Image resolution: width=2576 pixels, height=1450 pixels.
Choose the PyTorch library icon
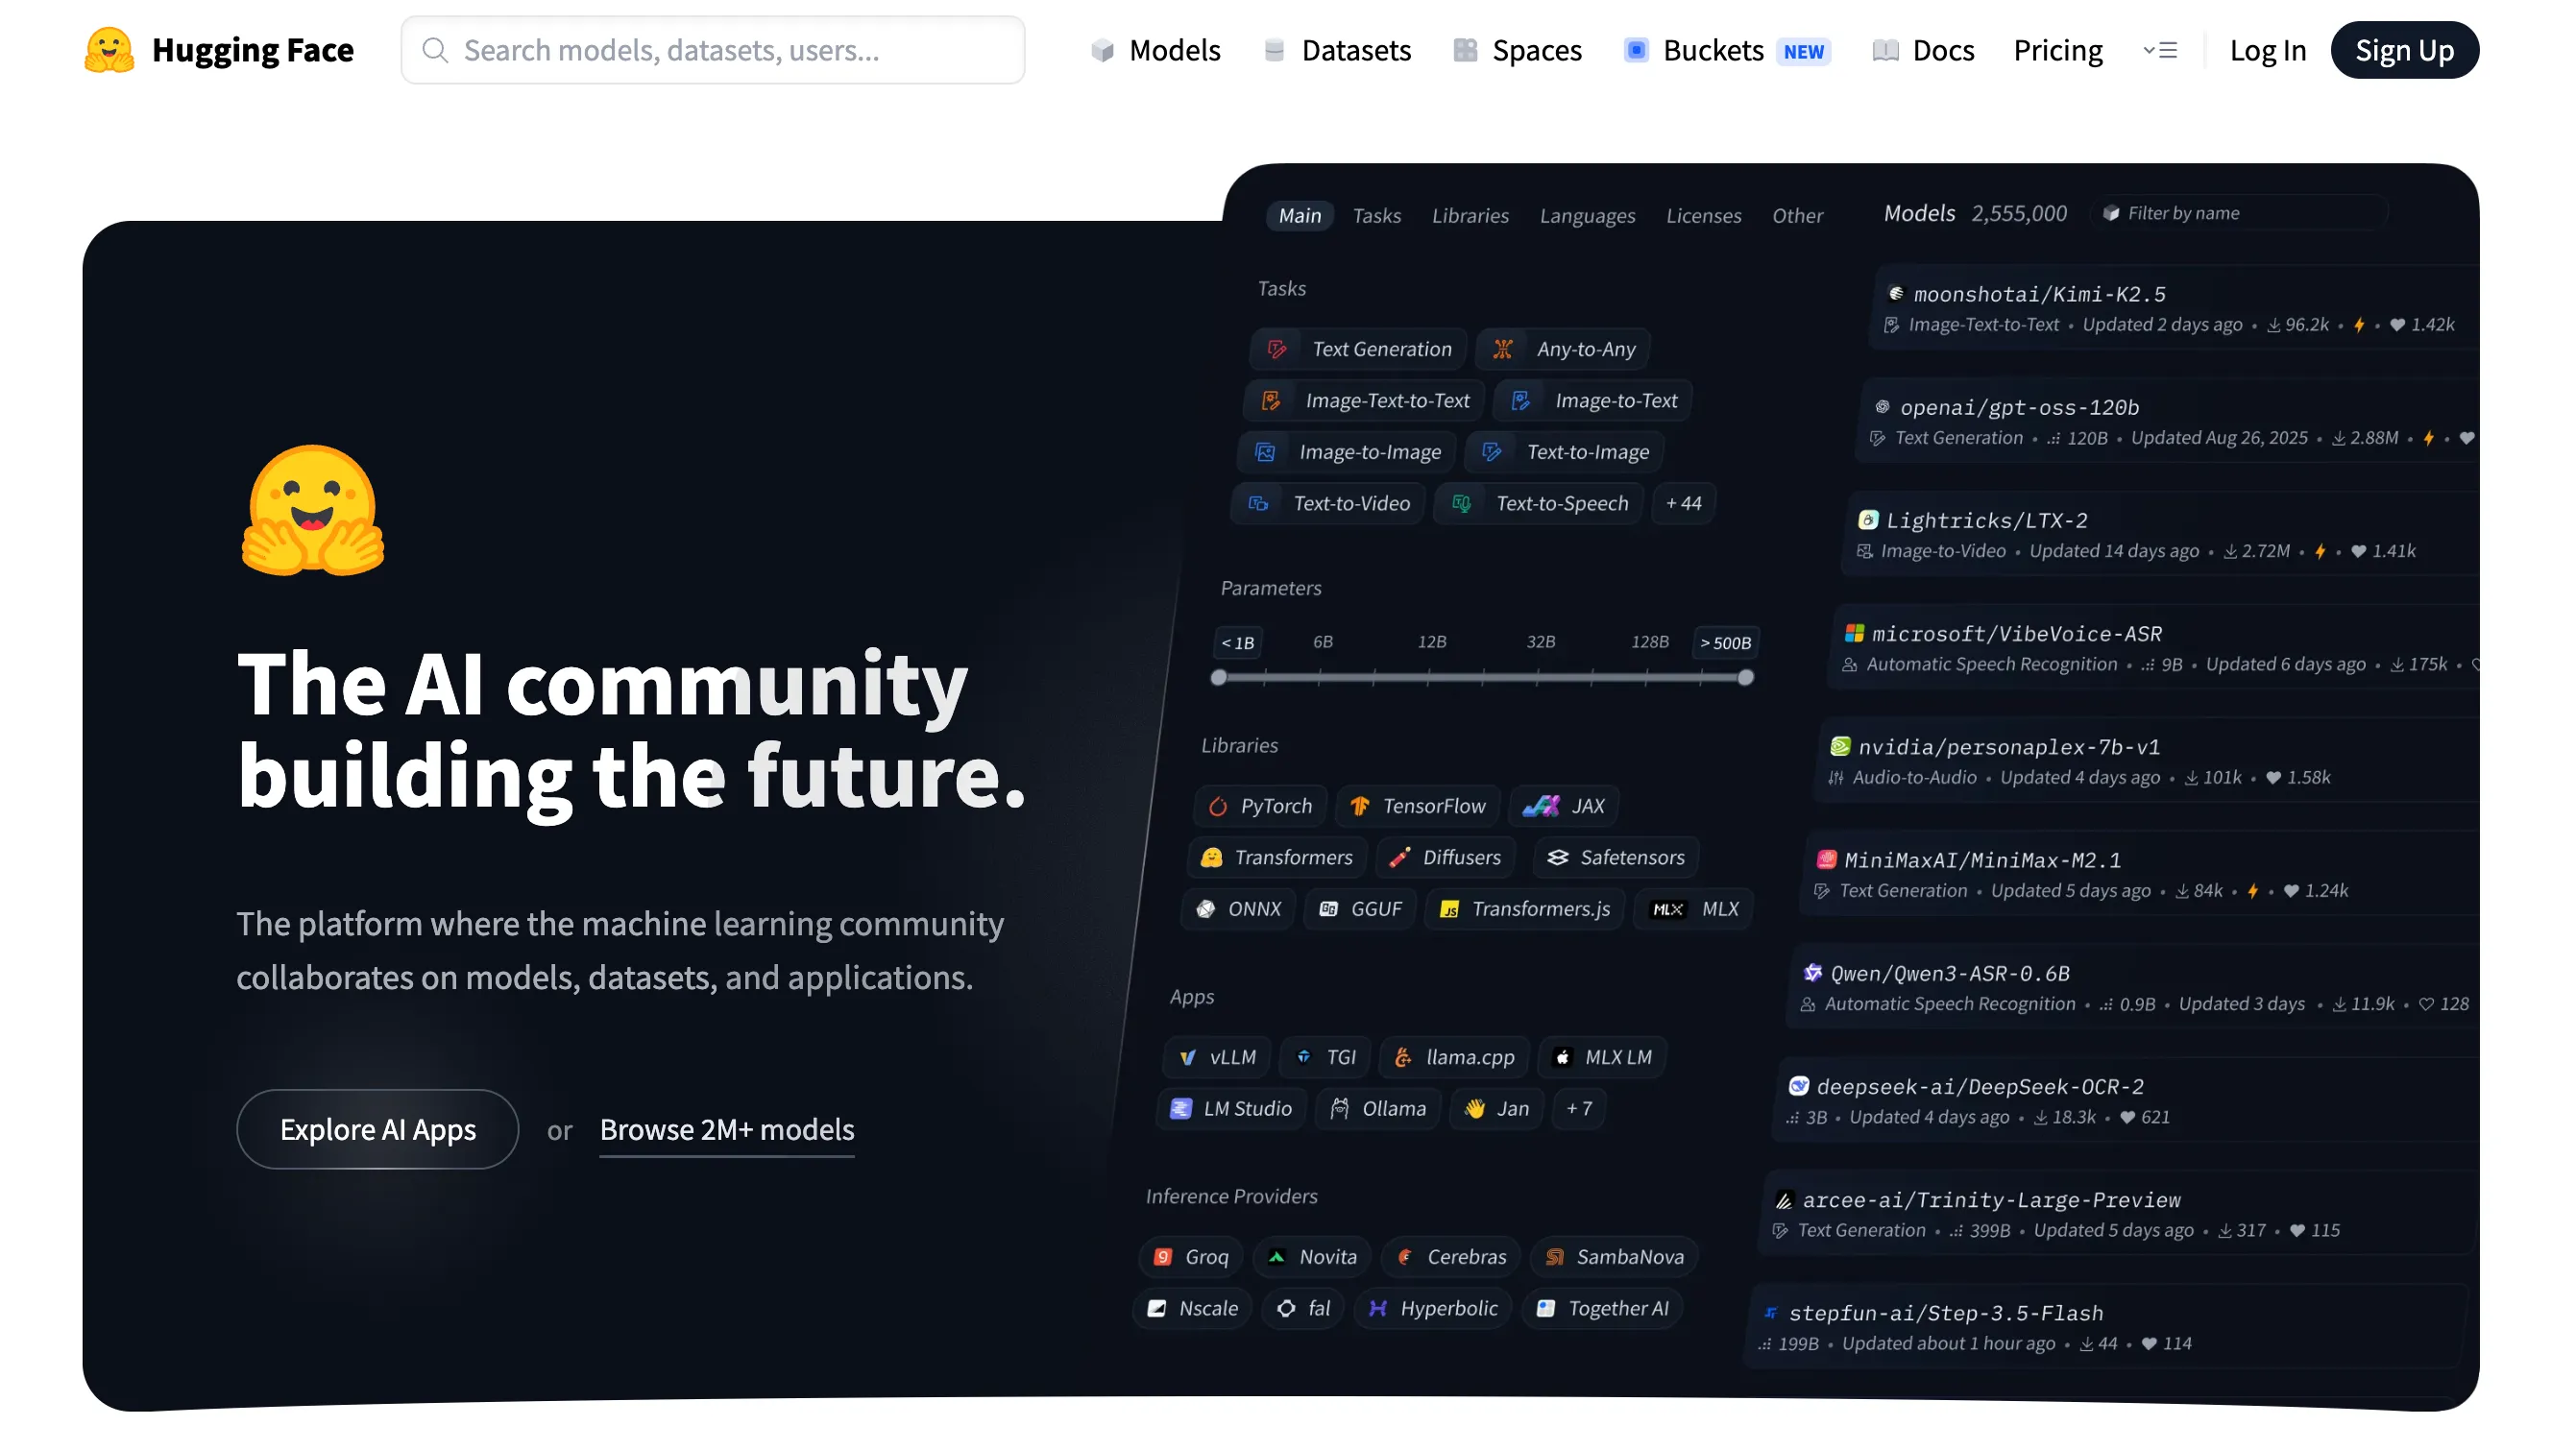point(1217,806)
